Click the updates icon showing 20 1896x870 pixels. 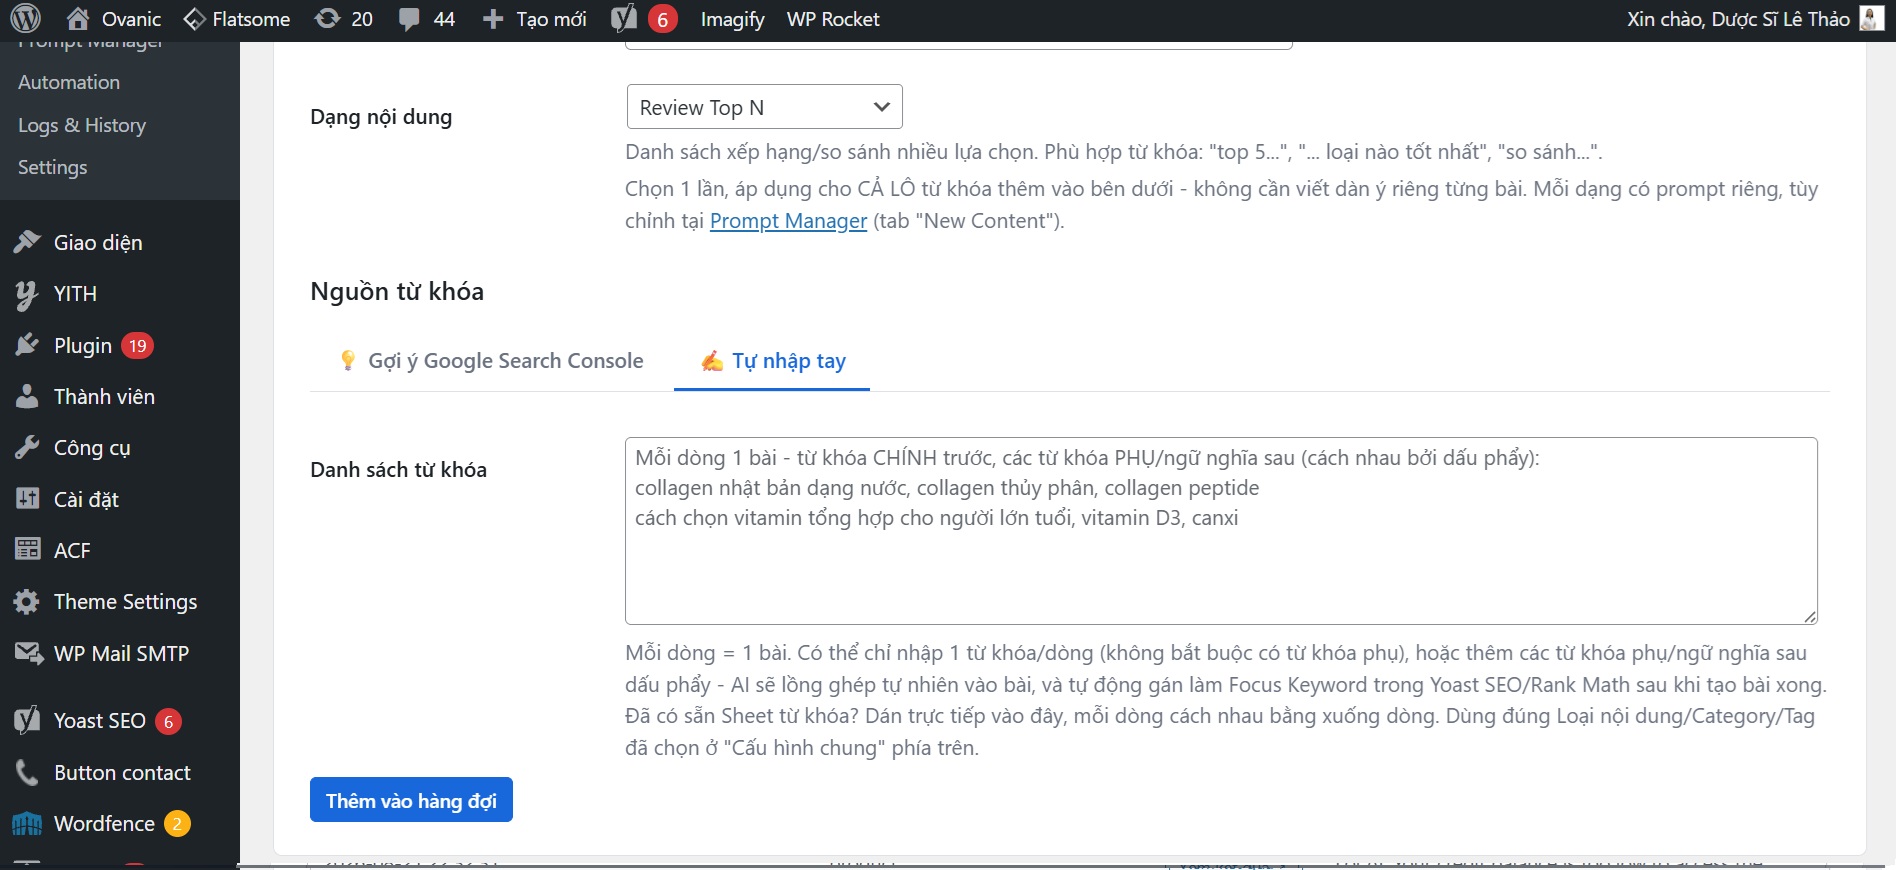[x=327, y=19]
